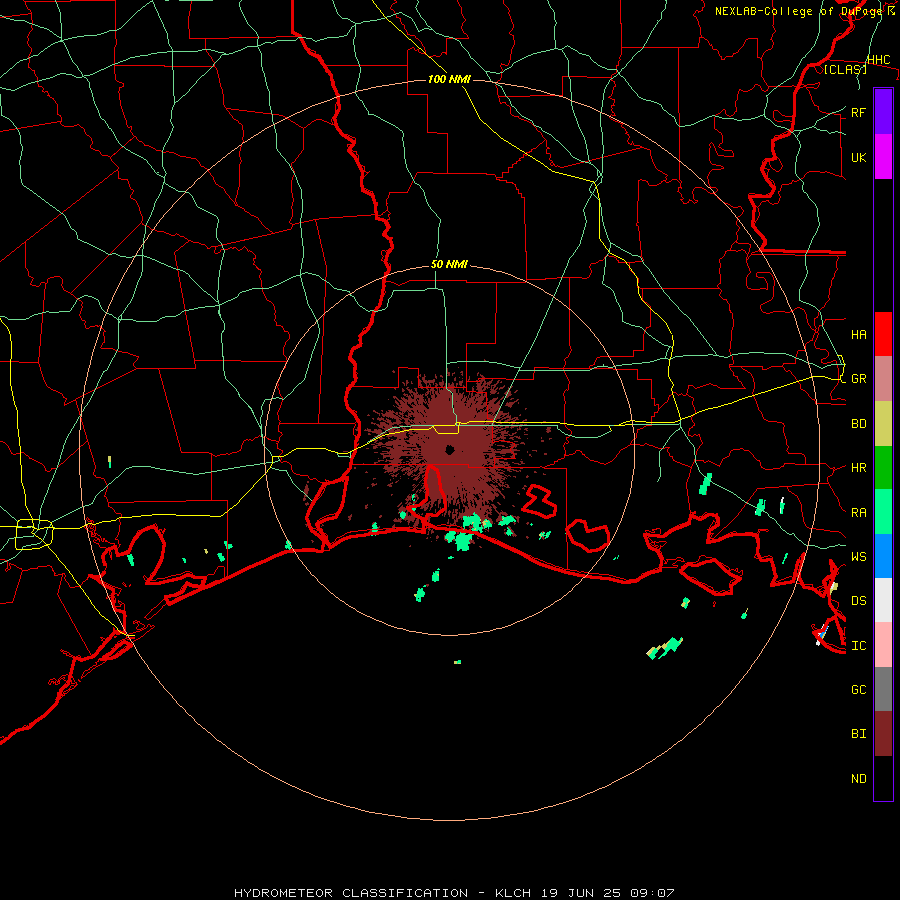Select the GC gray legend swatch

883,689
